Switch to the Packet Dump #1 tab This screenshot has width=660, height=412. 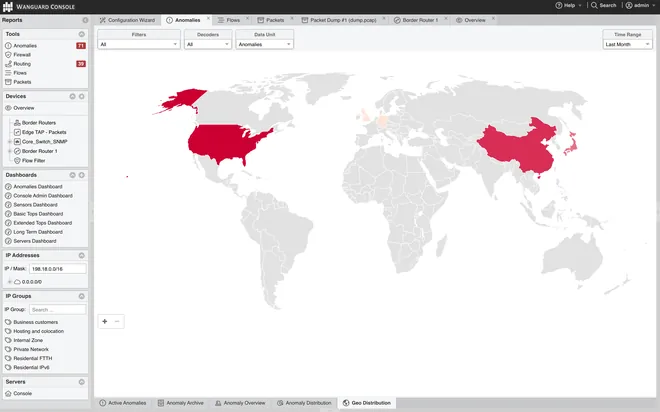pyautogui.click(x=339, y=20)
